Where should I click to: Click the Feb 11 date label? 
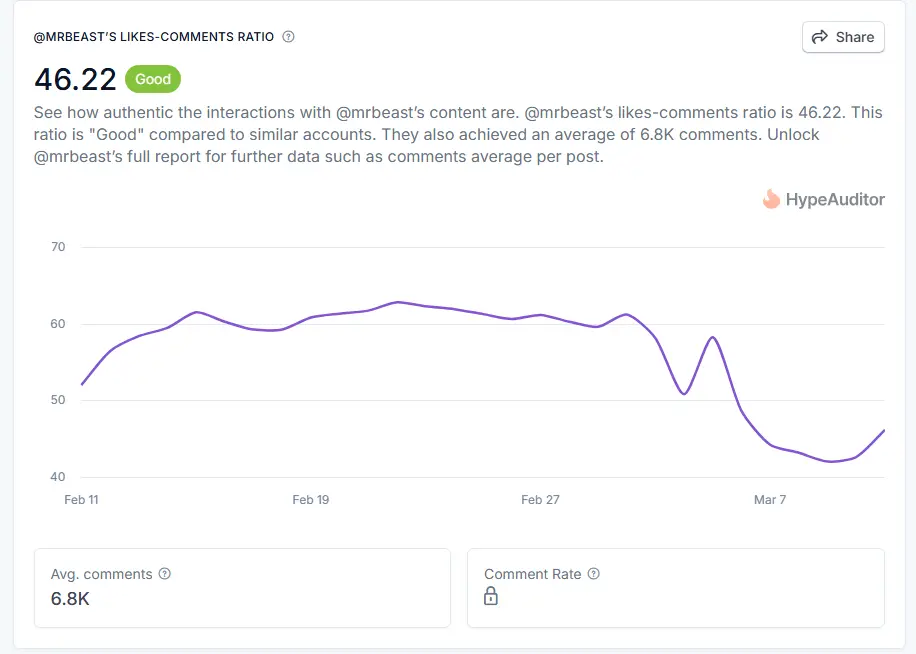81,500
